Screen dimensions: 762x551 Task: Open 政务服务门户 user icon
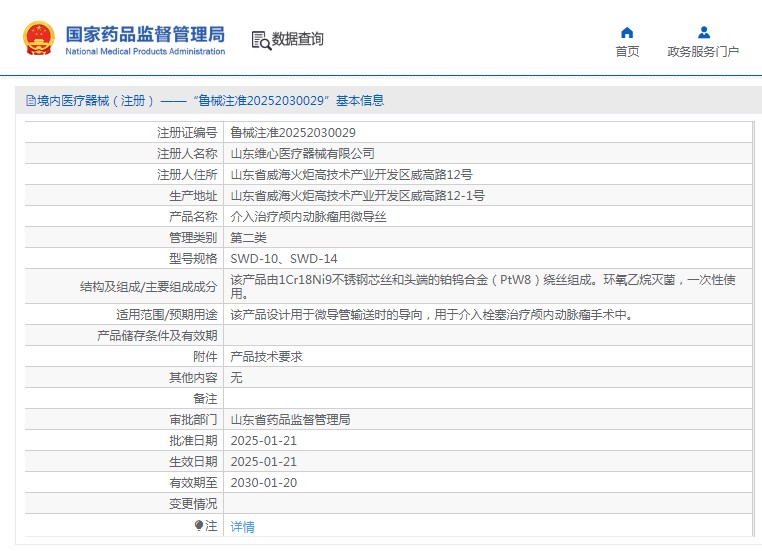[703, 33]
